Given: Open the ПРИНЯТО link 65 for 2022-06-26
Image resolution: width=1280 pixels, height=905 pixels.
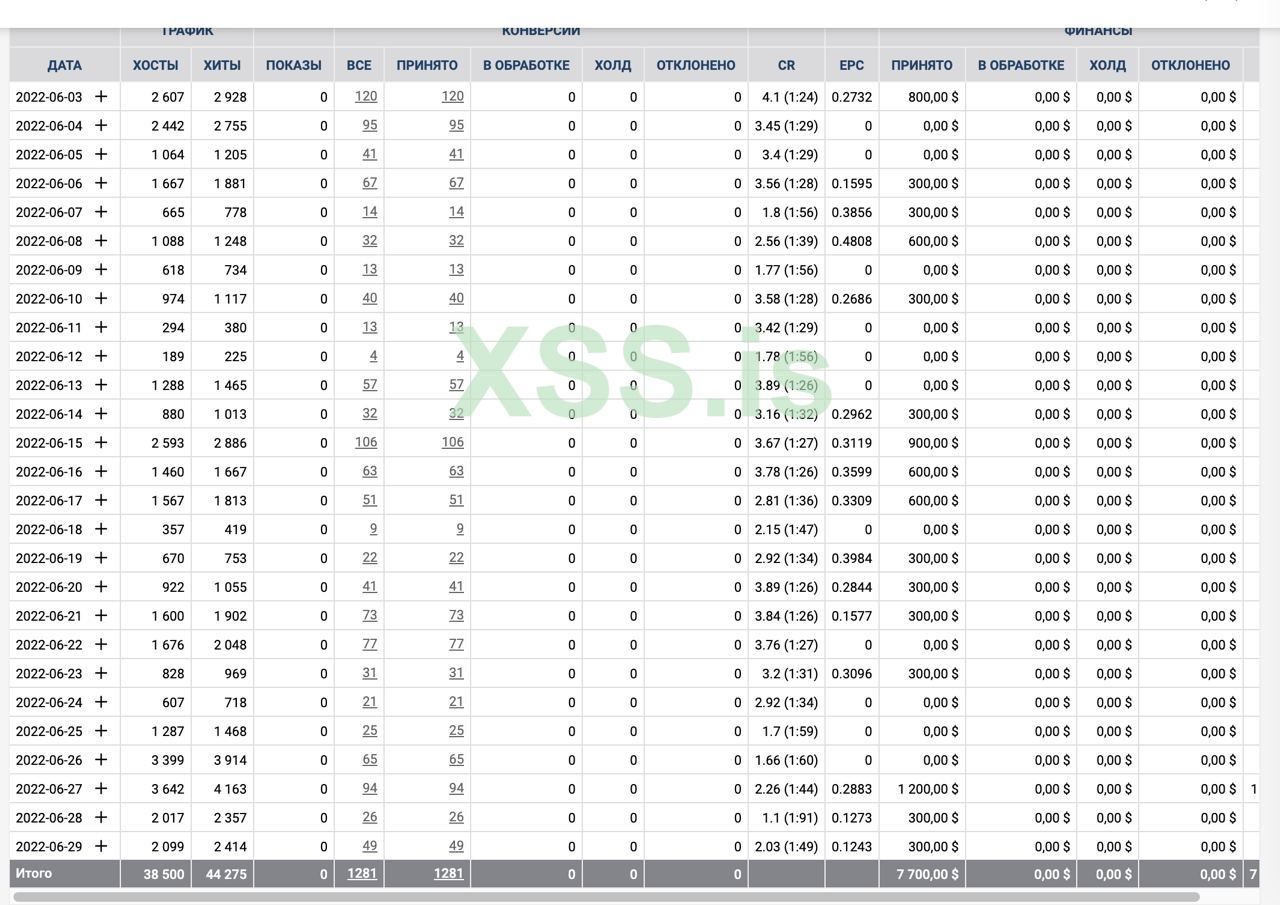Looking at the screenshot, I should tap(456, 759).
